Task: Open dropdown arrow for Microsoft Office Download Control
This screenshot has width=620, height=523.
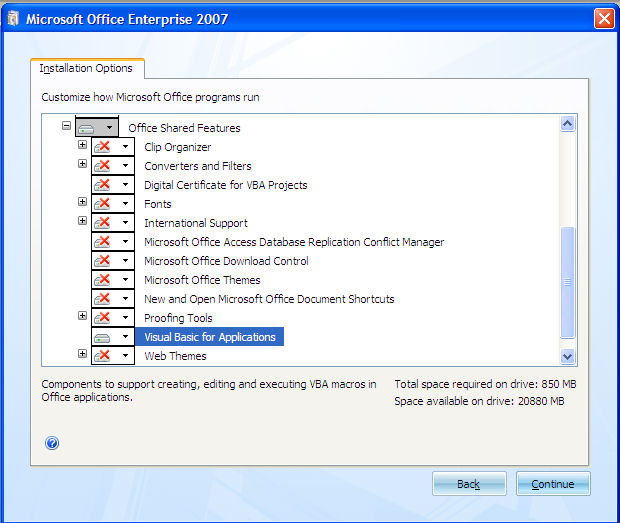Action: pyautogui.click(x=125, y=261)
